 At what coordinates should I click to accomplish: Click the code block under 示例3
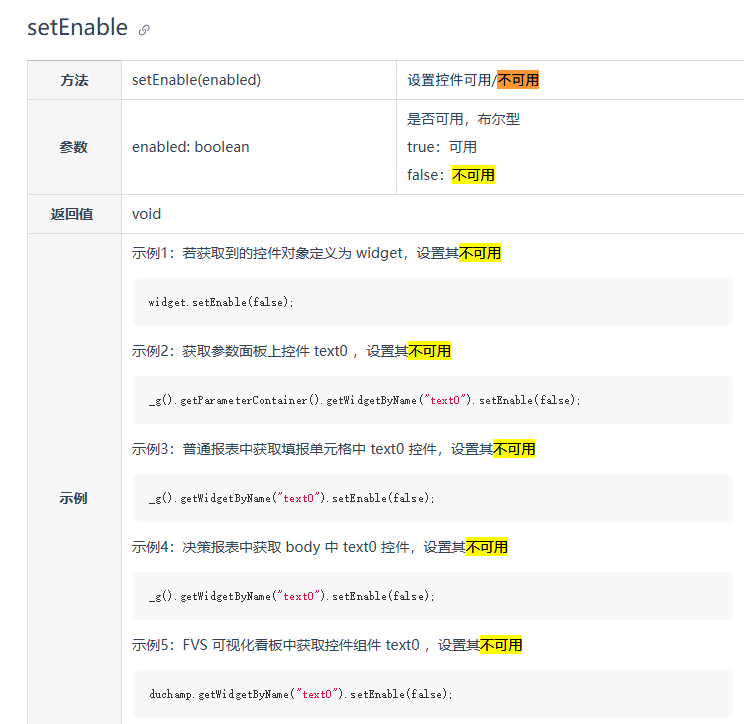[432, 498]
